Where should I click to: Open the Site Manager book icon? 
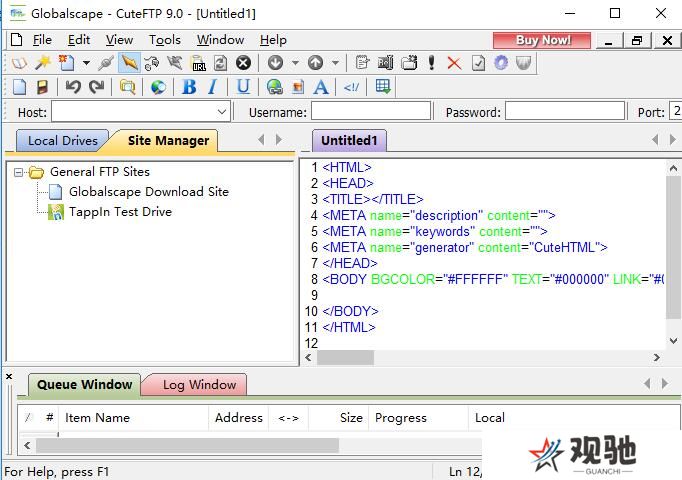coord(19,63)
